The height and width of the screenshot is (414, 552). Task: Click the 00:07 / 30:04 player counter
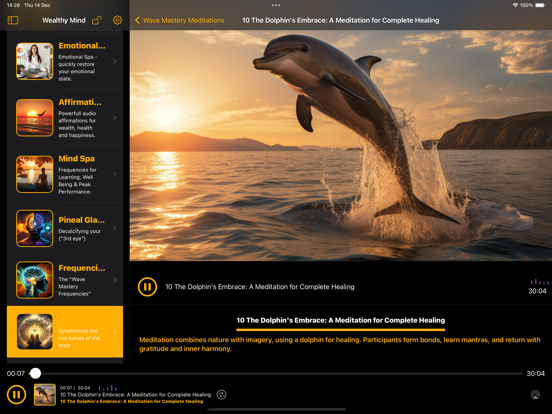pos(75,388)
